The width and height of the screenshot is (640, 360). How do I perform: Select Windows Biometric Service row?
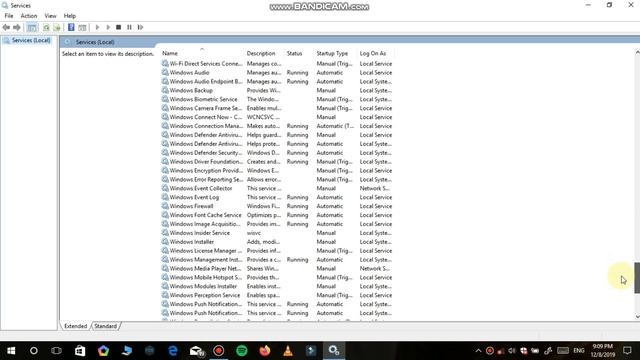tap(277, 99)
